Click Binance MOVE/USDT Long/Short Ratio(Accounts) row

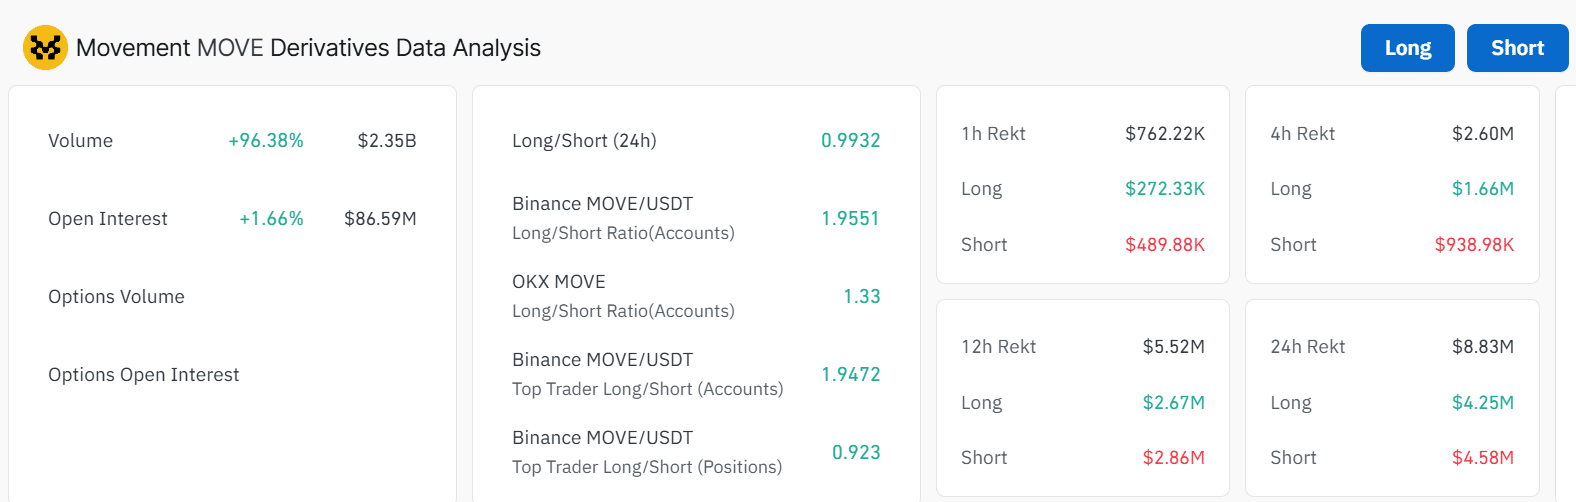[696, 218]
